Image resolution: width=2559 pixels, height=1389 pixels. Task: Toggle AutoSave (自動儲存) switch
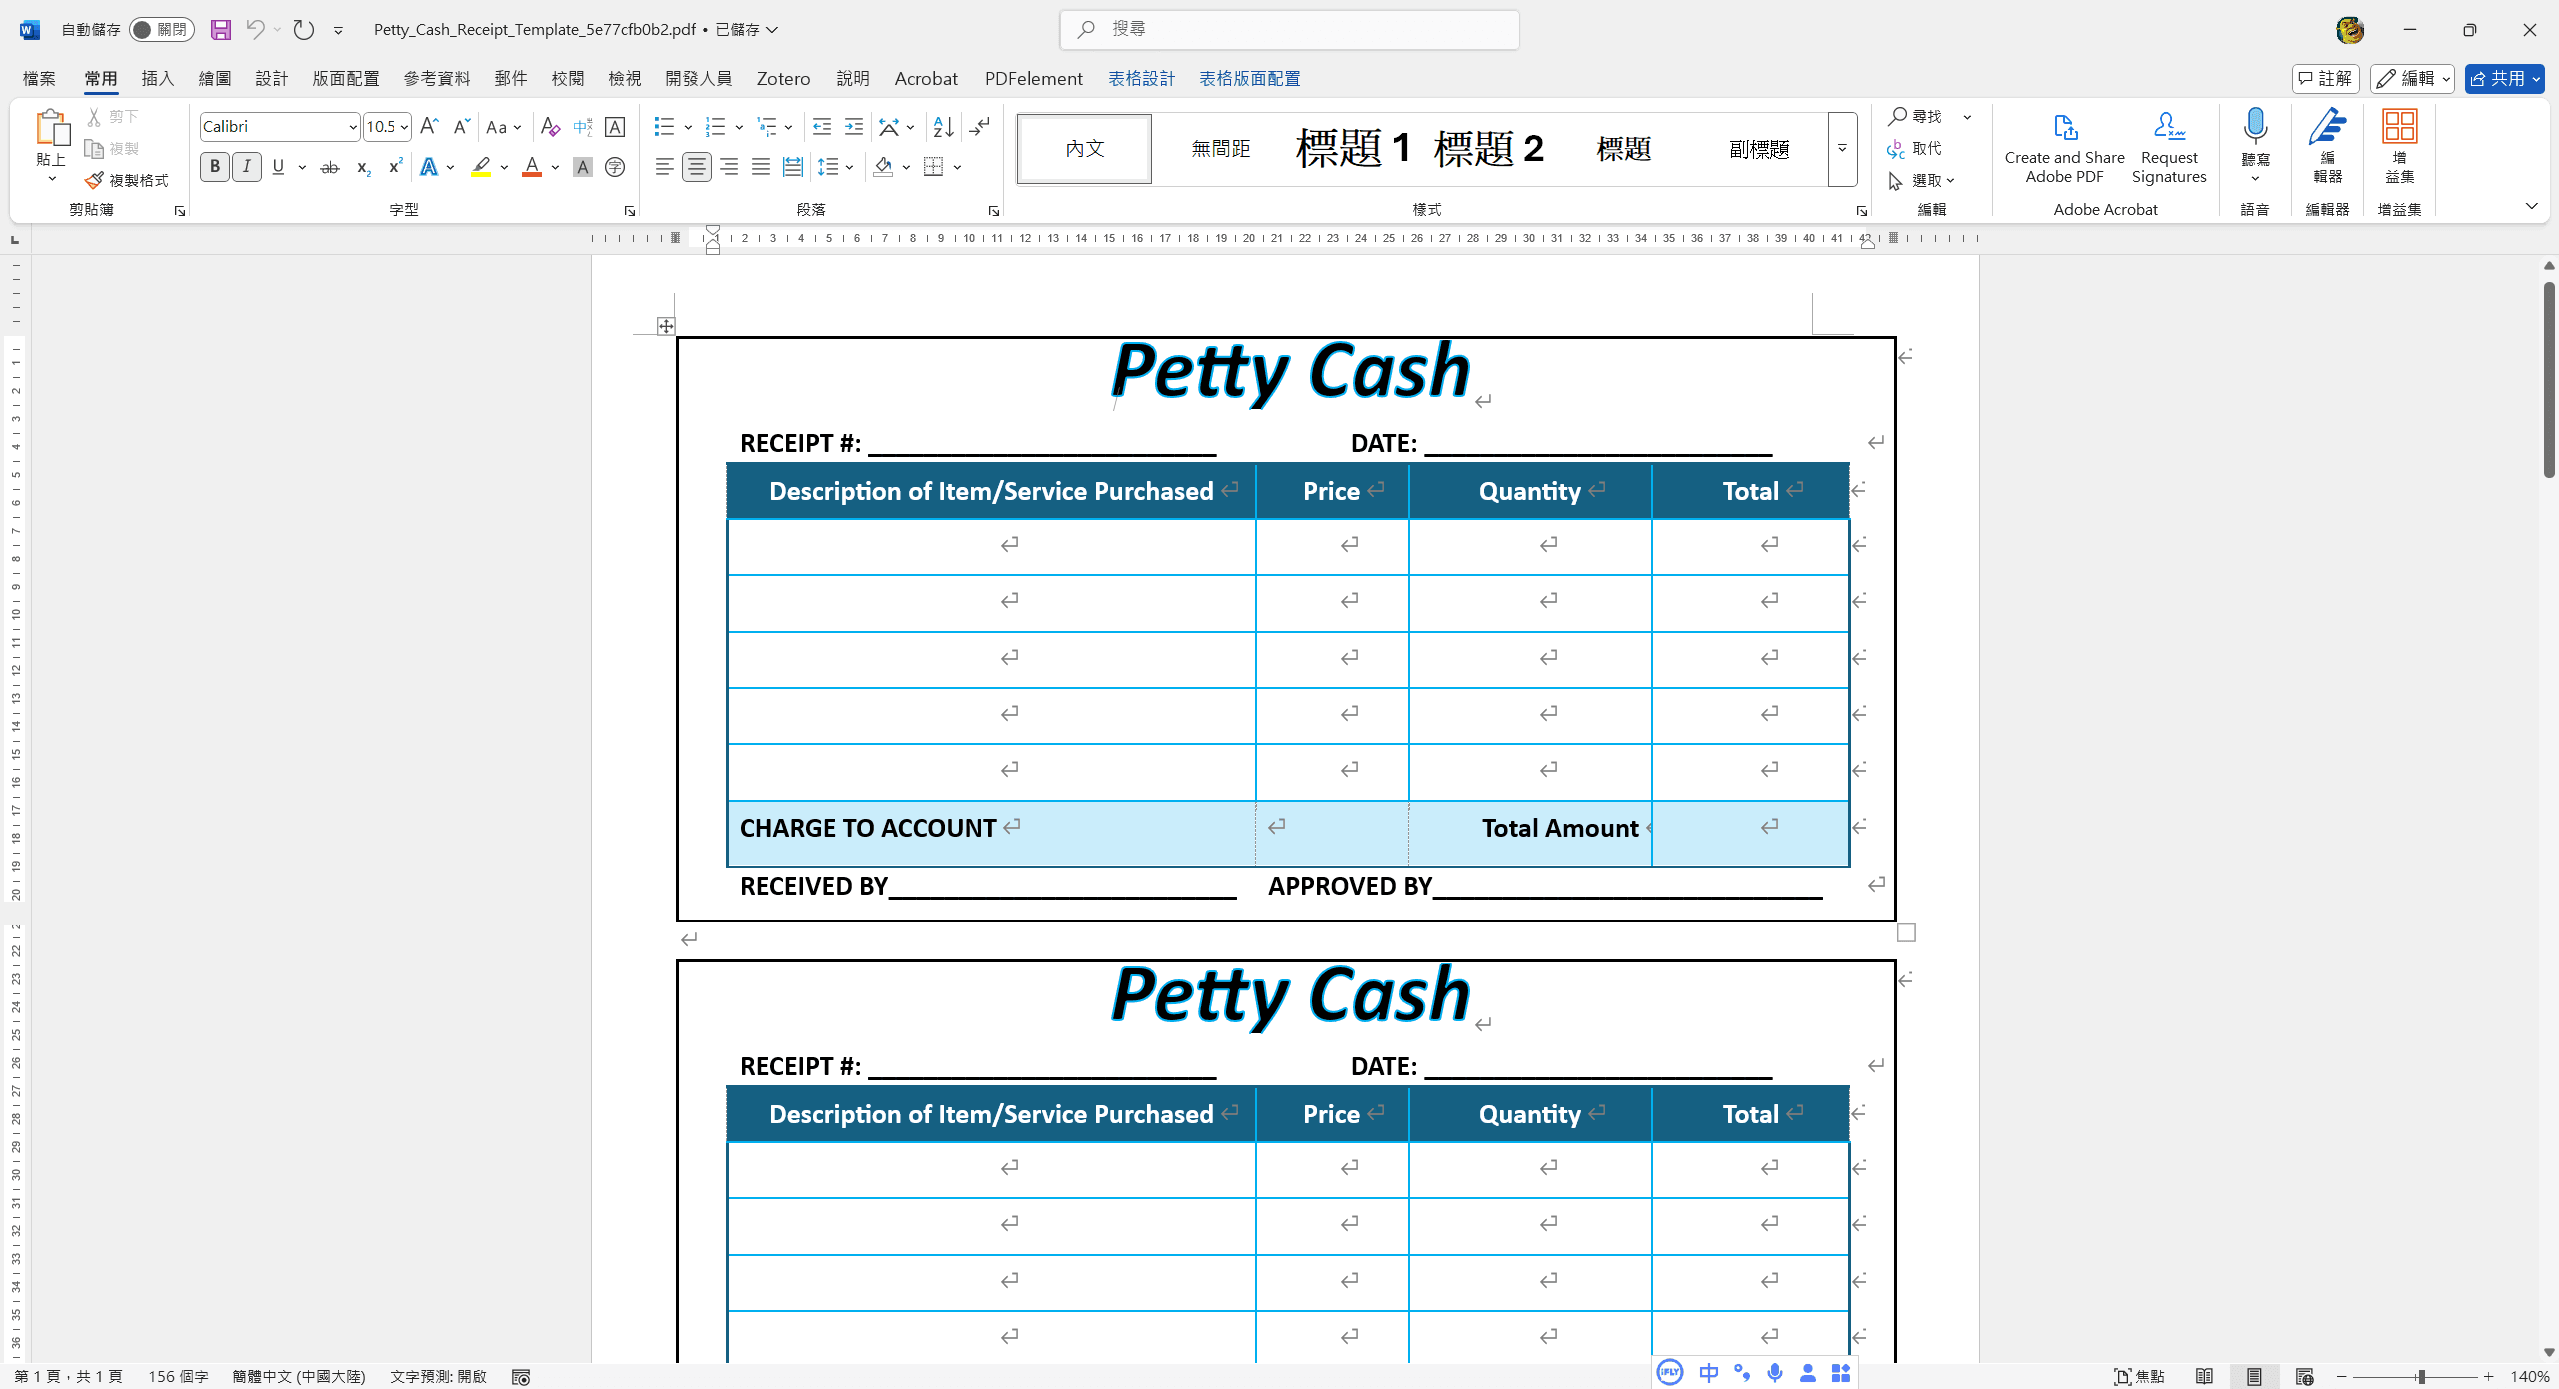[161, 29]
